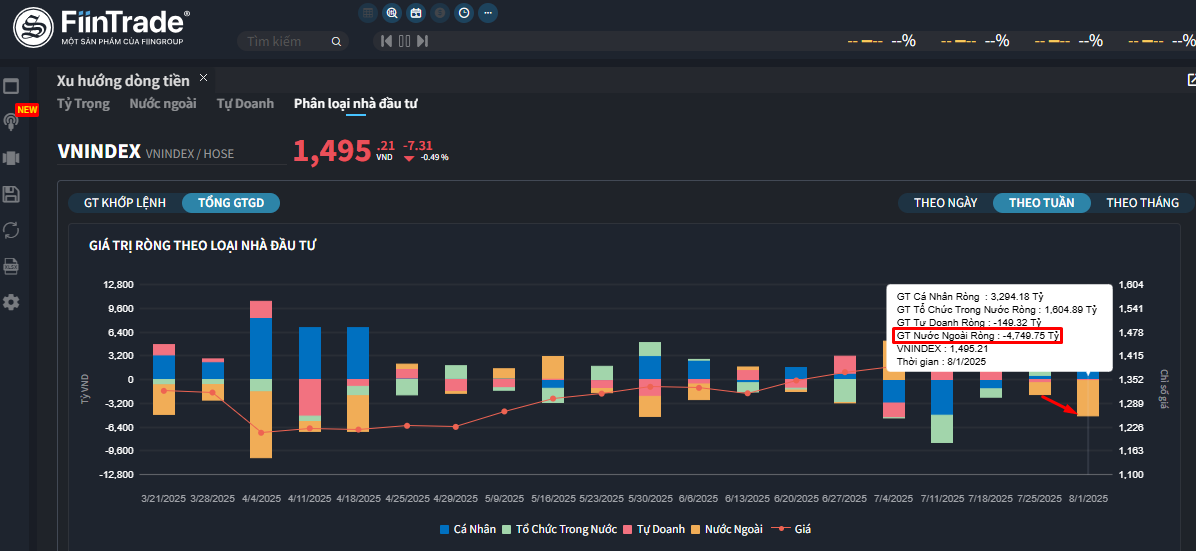Screen dimensions: 1196x551
Task: Click the 5/30/2025 date label
Action: 651,499
